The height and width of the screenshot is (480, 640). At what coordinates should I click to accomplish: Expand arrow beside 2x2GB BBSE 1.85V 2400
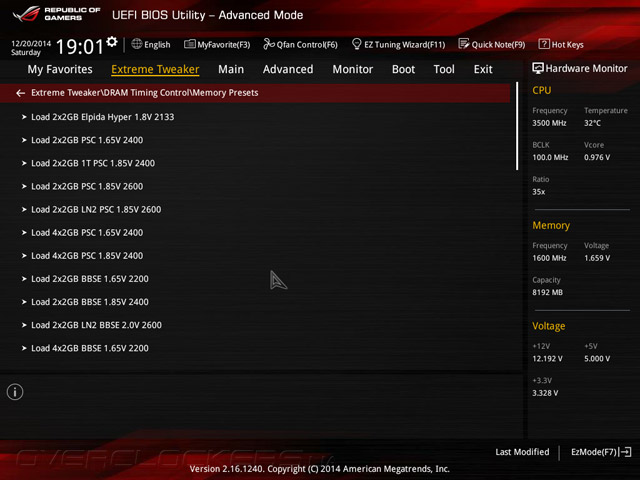coord(24,302)
